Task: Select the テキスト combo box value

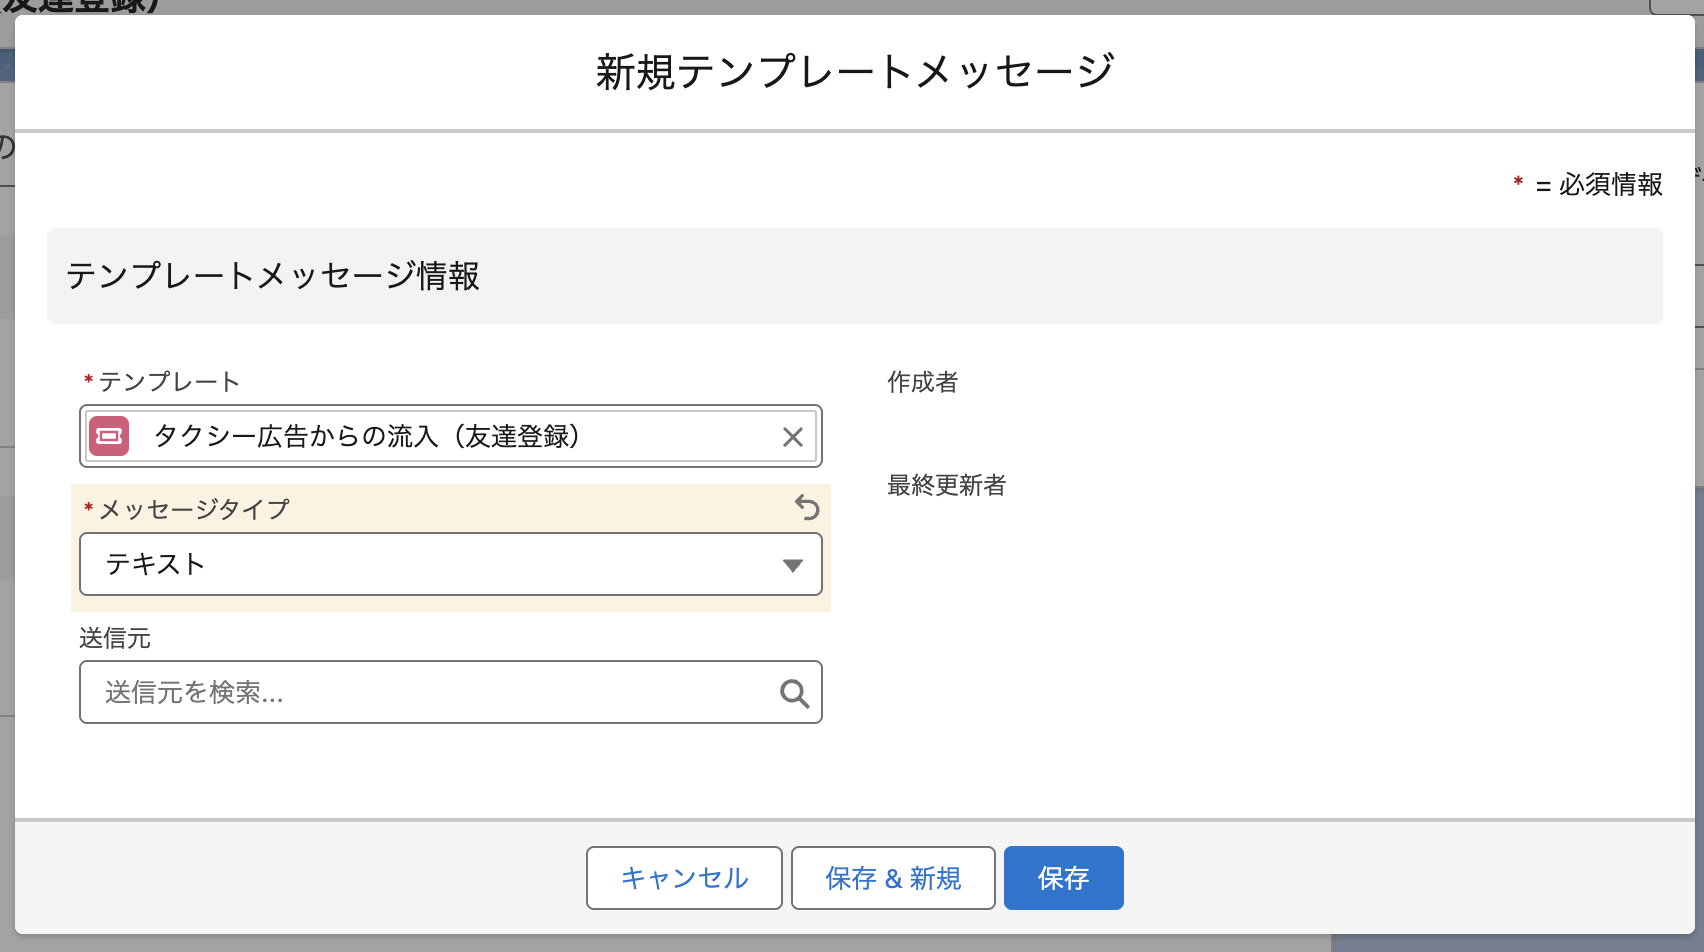Action: tap(154, 564)
